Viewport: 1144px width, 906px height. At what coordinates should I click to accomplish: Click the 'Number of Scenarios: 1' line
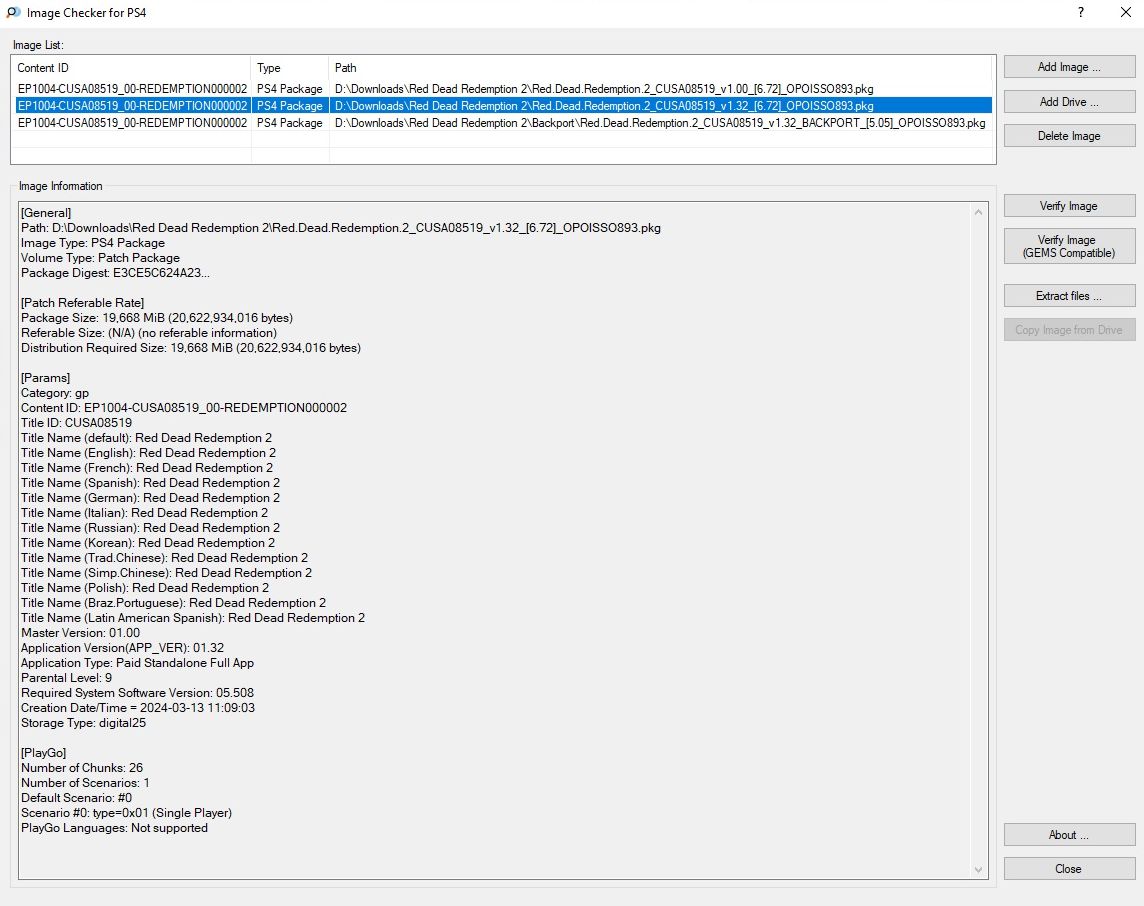85,783
